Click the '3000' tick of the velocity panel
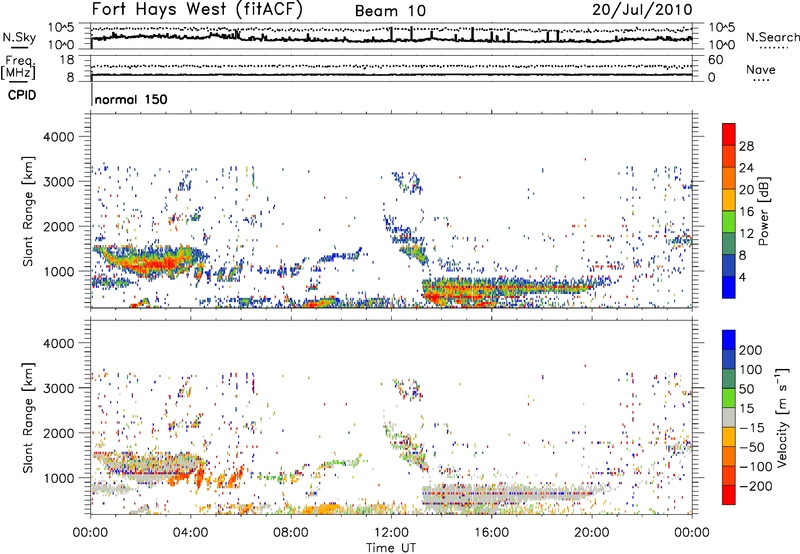The image size is (800, 554). coord(59,388)
